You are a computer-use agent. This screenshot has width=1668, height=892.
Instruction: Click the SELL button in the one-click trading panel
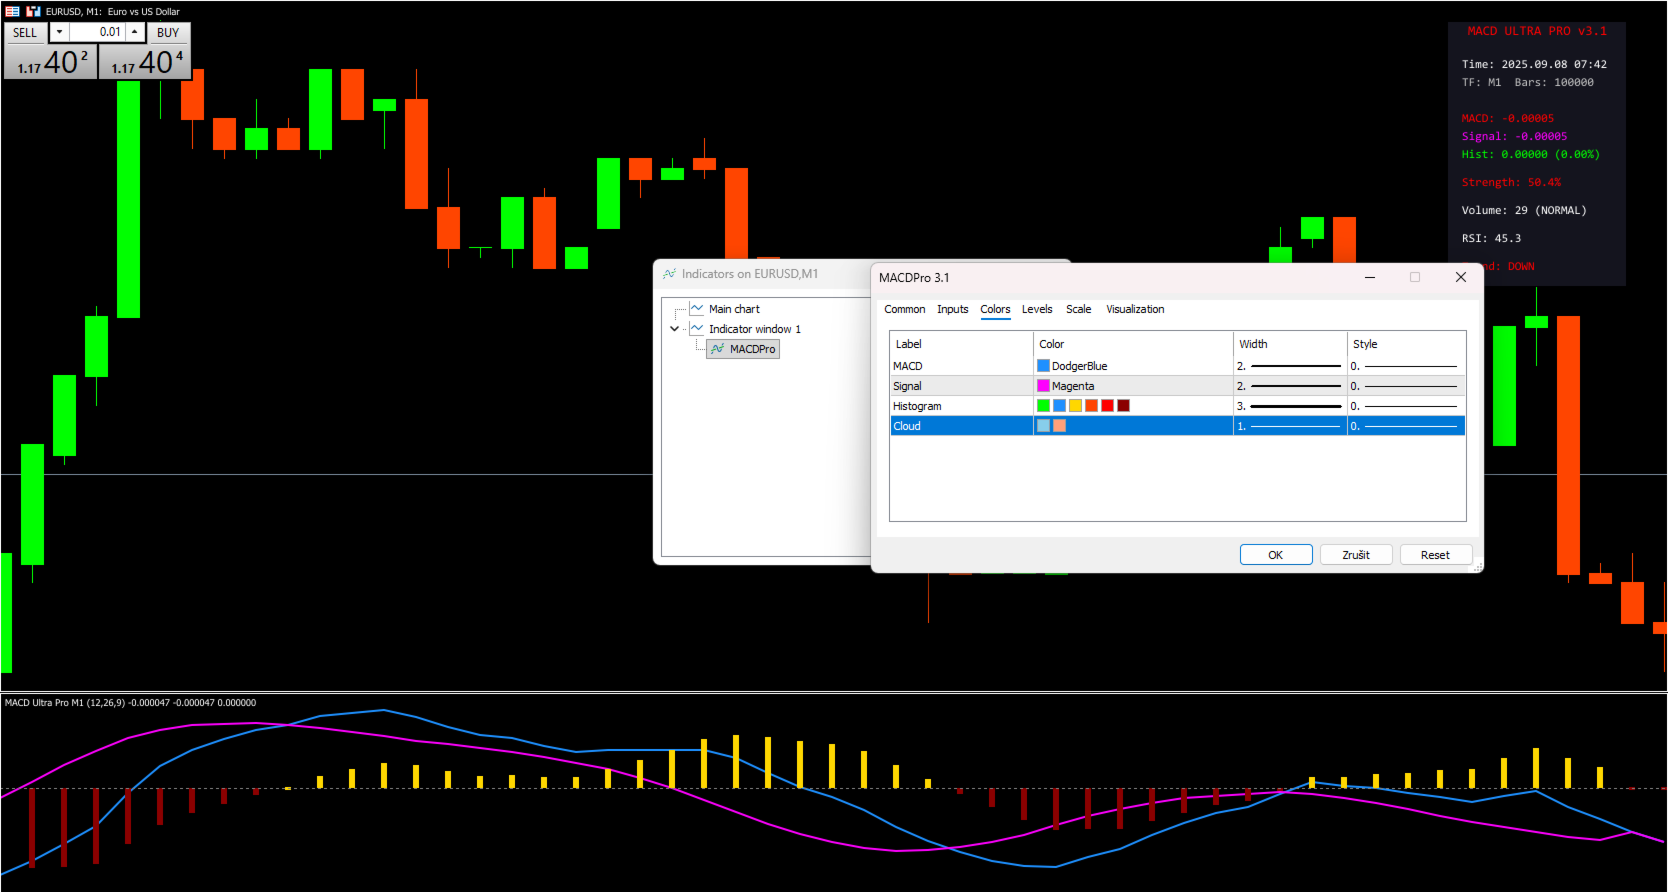coord(25,32)
